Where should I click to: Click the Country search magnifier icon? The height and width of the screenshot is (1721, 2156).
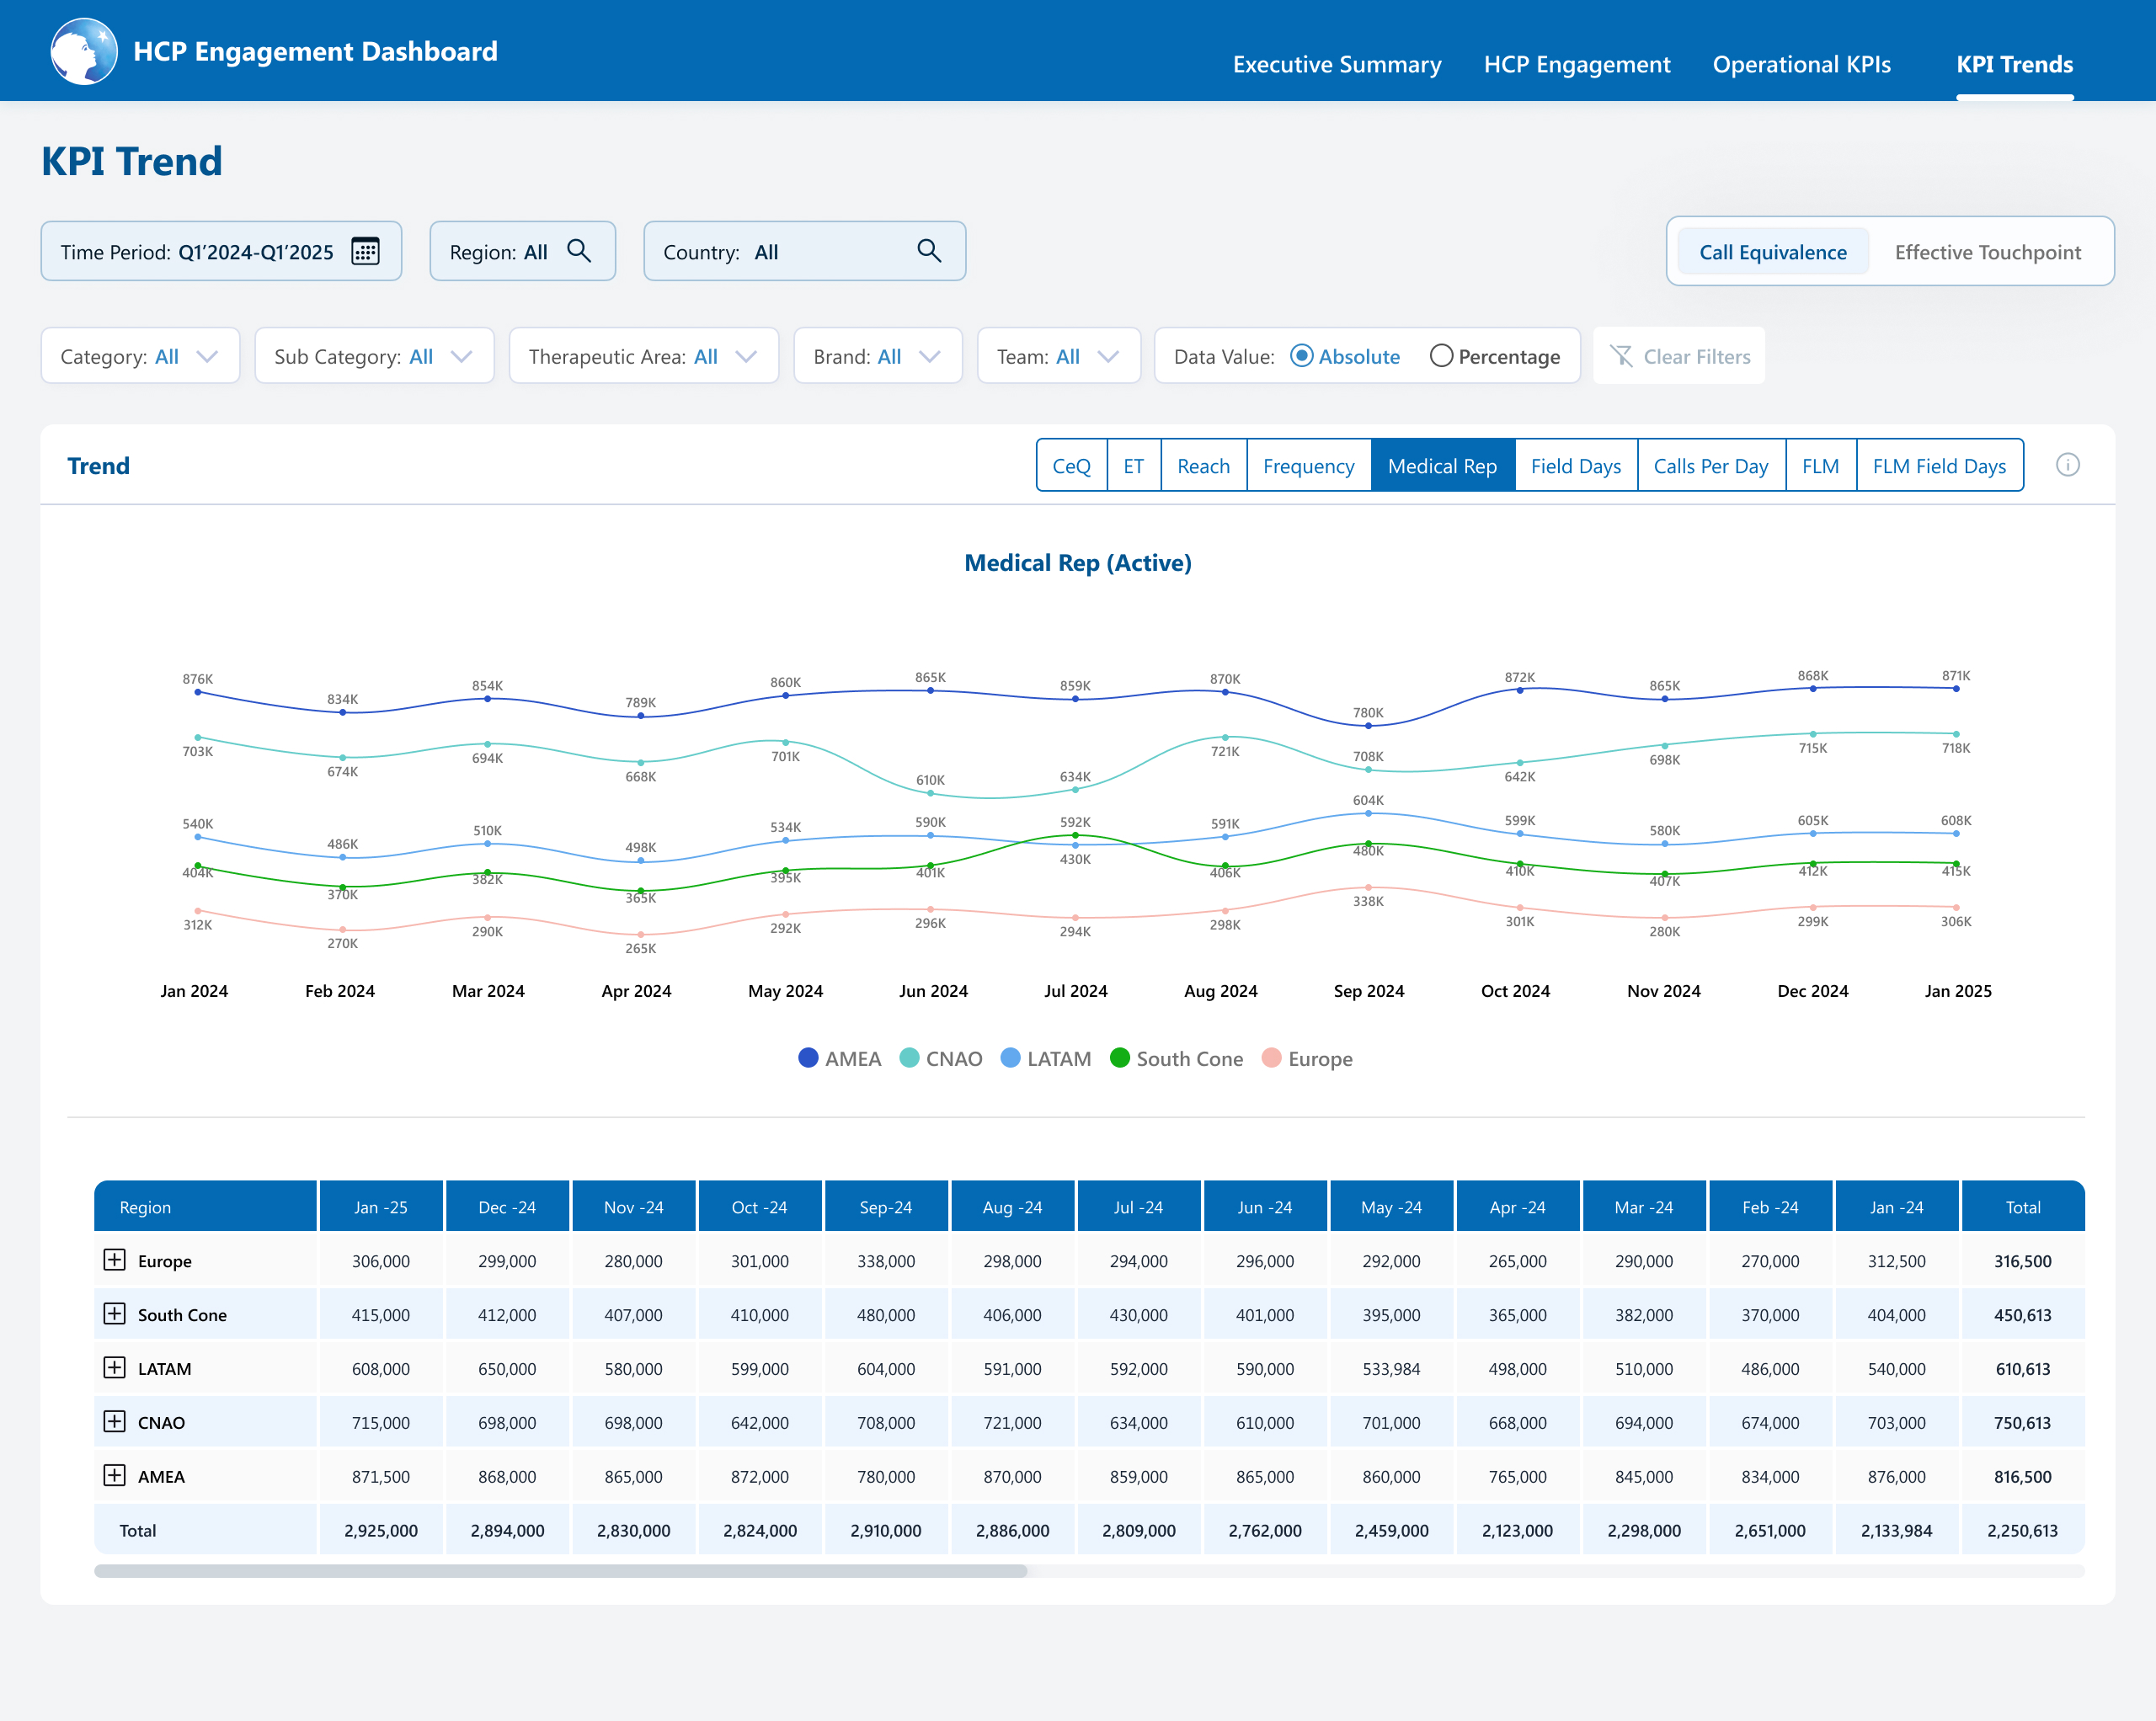929,251
